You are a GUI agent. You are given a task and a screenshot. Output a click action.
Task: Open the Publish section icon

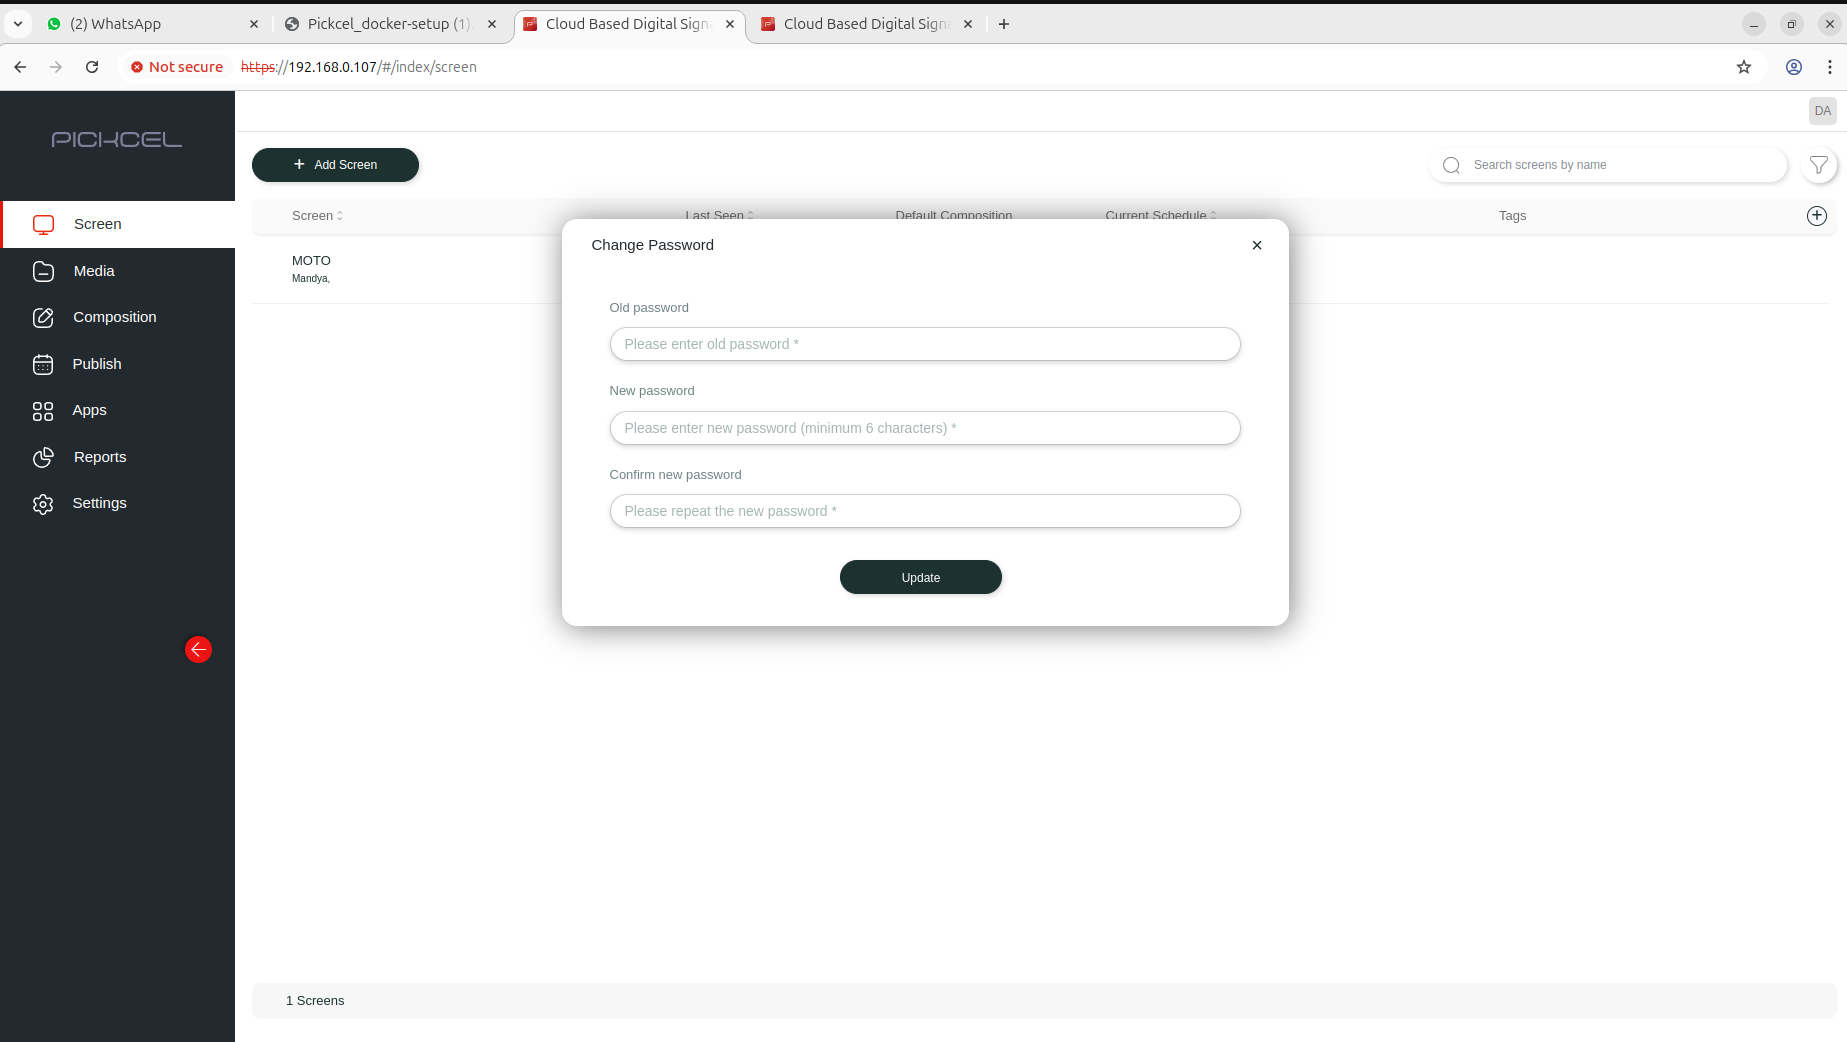click(x=43, y=364)
